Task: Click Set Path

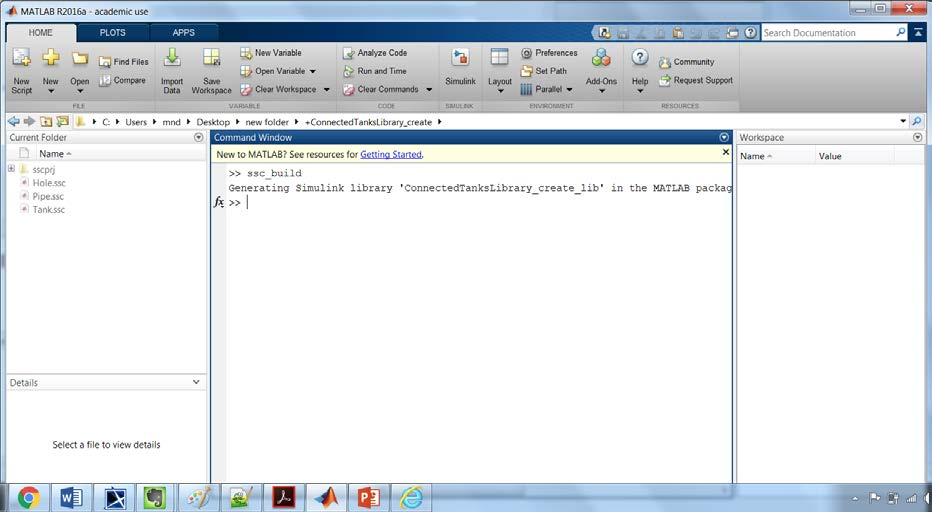Action: tap(543, 71)
